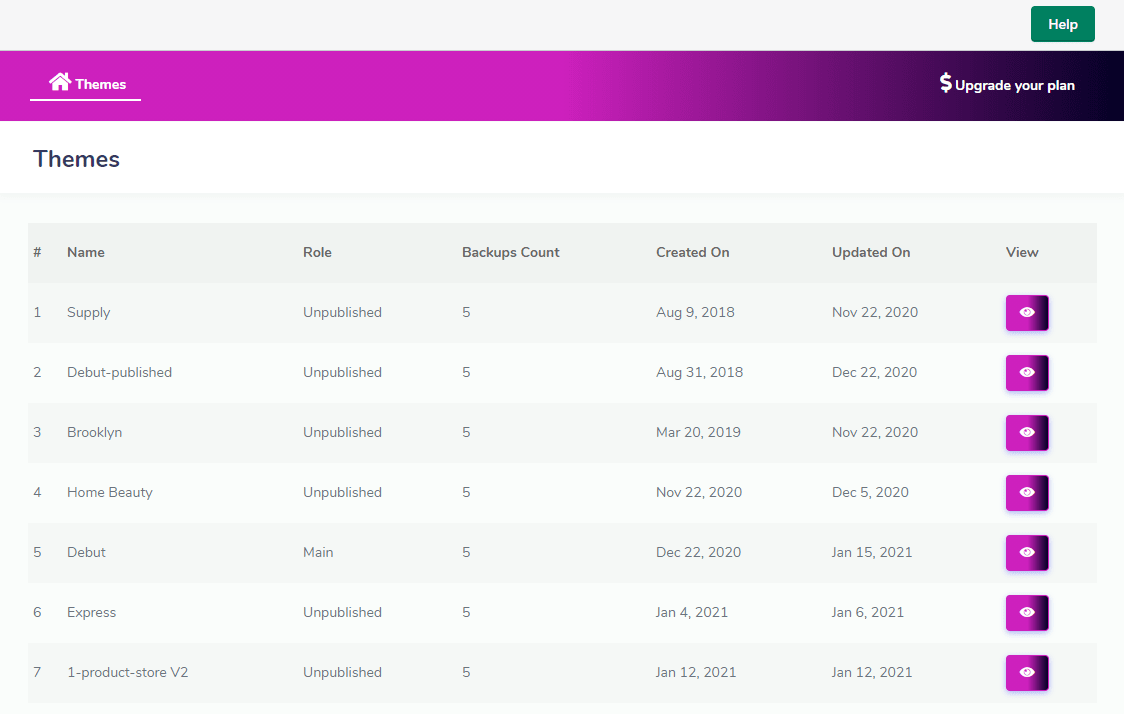
Task: Click the Mar 20, 2019 created date
Action: click(x=698, y=433)
